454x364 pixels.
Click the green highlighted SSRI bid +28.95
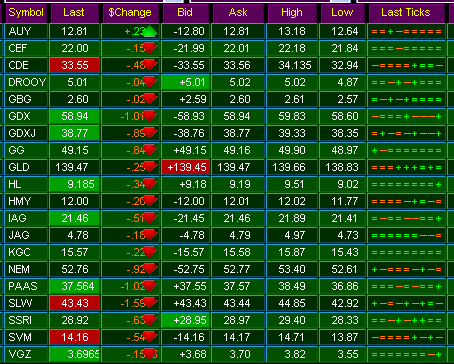coord(185,320)
